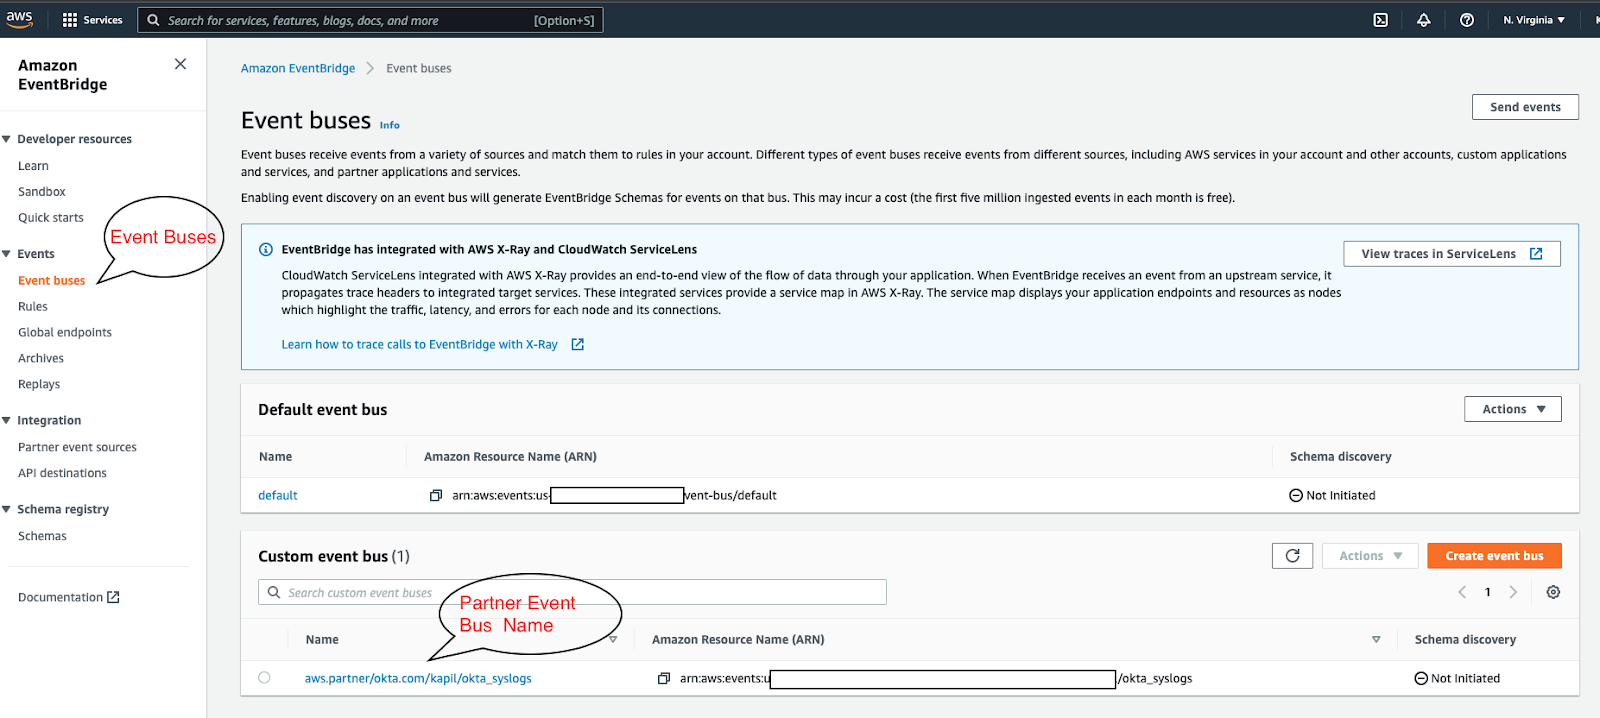
Task: Click the Info link beside Event buses
Action: coord(389,125)
